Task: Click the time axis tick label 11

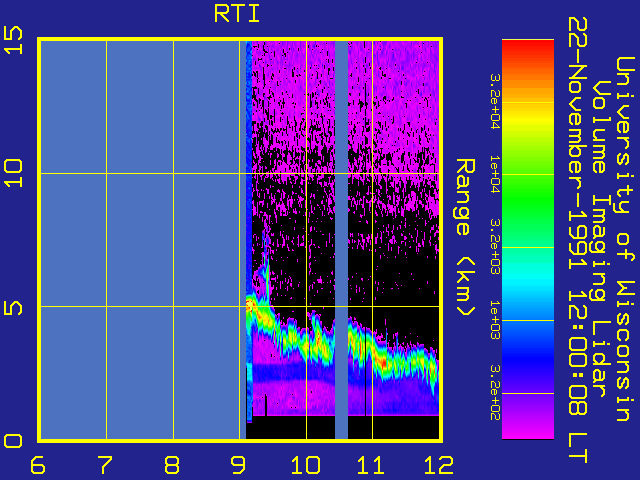Action: pyautogui.click(x=371, y=465)
